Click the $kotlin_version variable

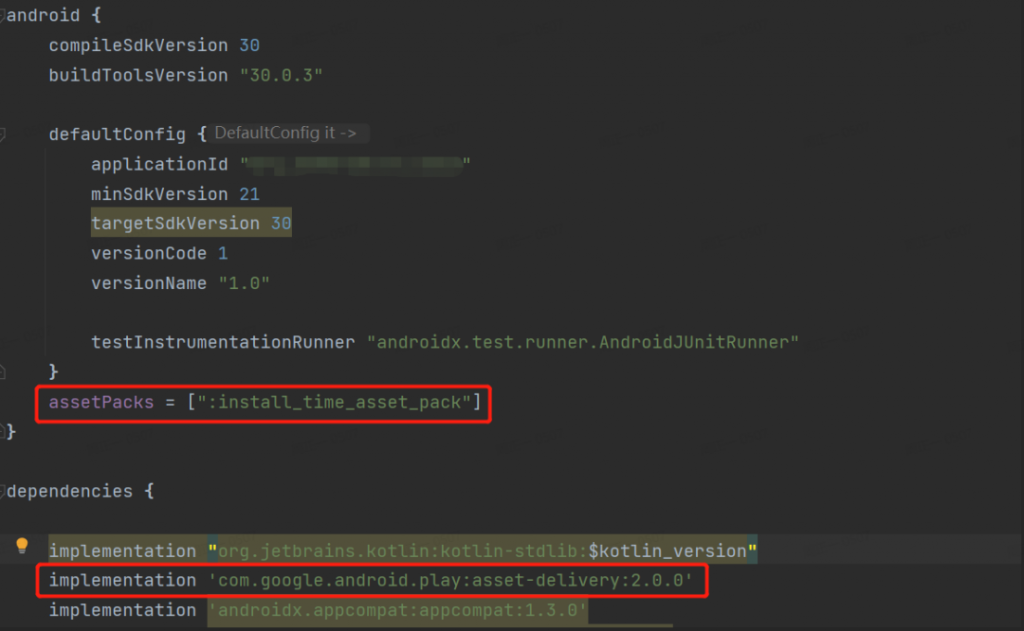point(667,551)
